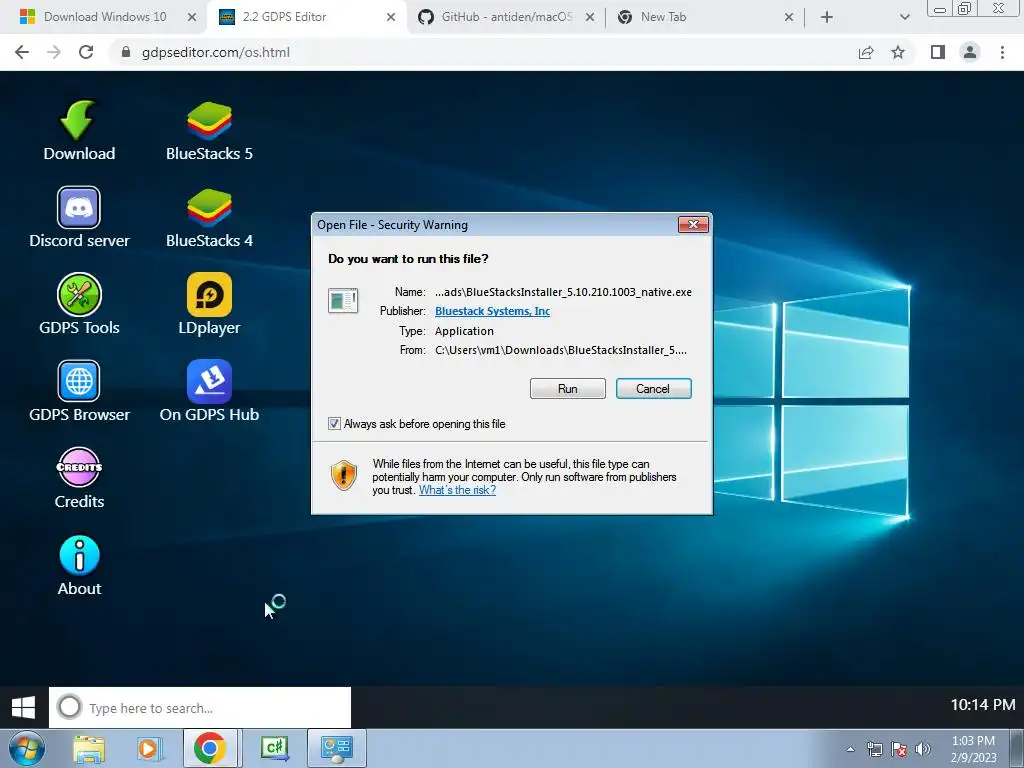Click the Type here to search box
The height and width of the screenshot is (768, 1024).
pos(200,707)
